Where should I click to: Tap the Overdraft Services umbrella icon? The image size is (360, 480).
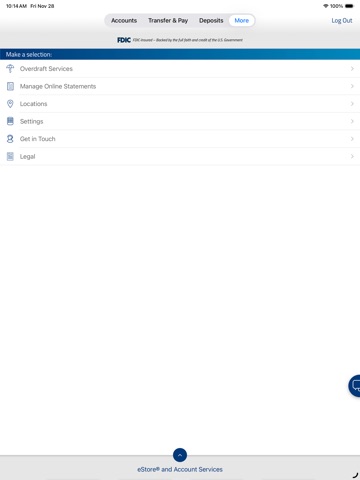pos(10,69)
